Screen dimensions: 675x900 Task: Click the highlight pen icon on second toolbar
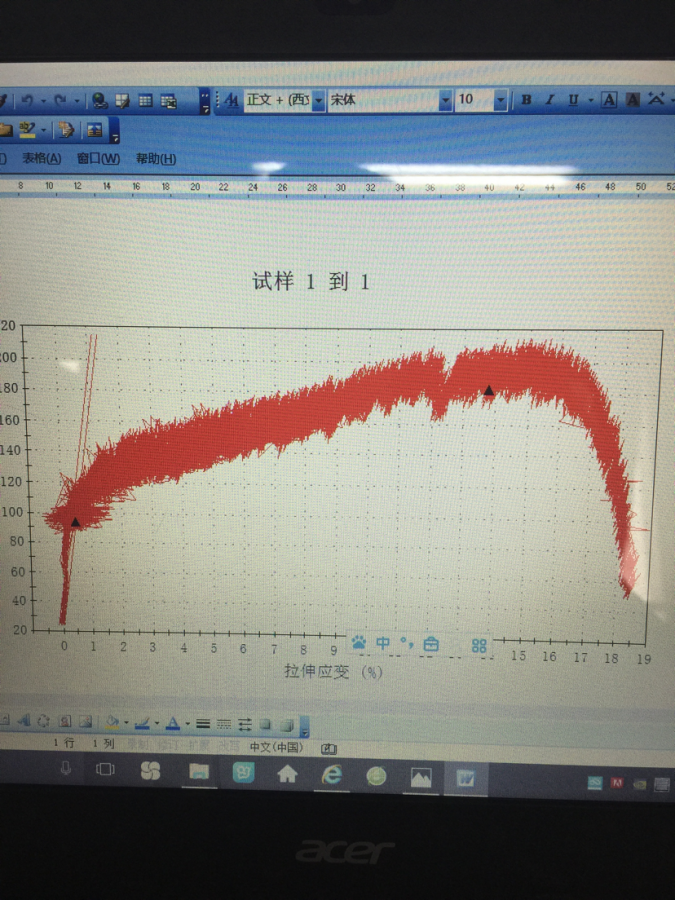27,130
